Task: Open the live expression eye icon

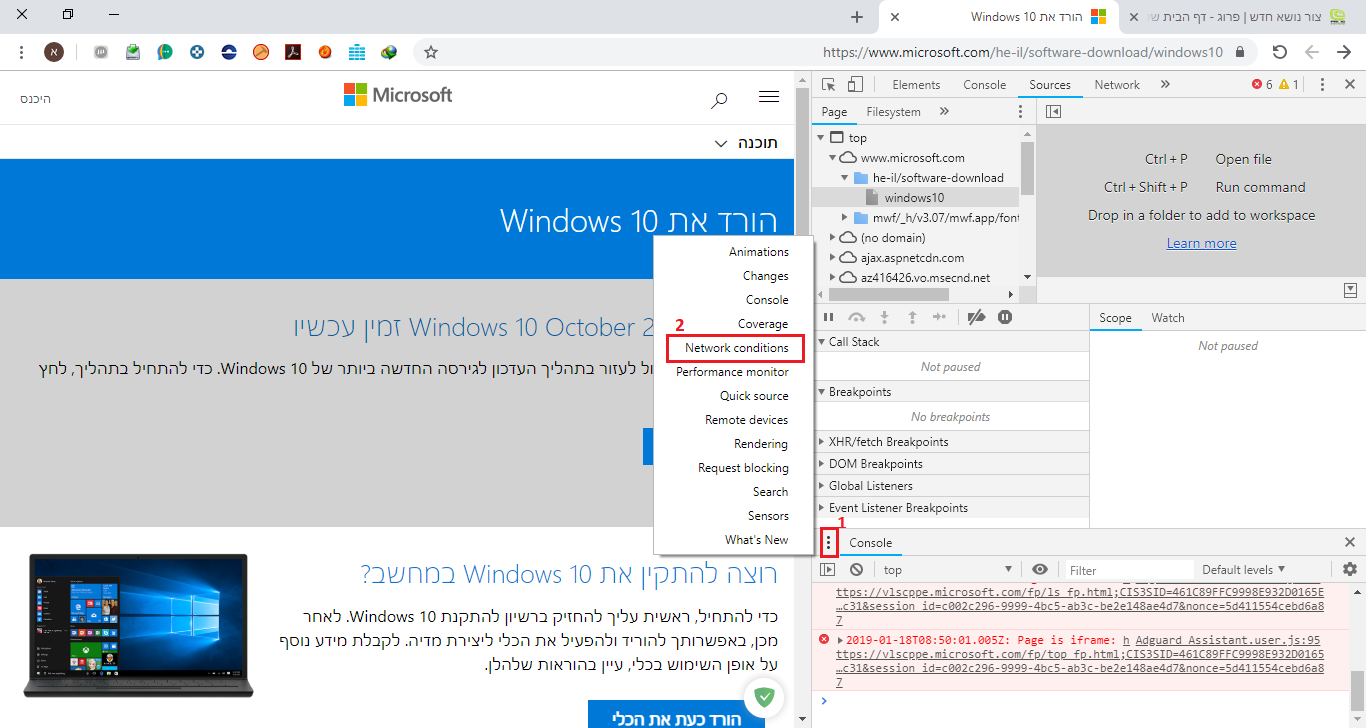Action: point(1040,570)
